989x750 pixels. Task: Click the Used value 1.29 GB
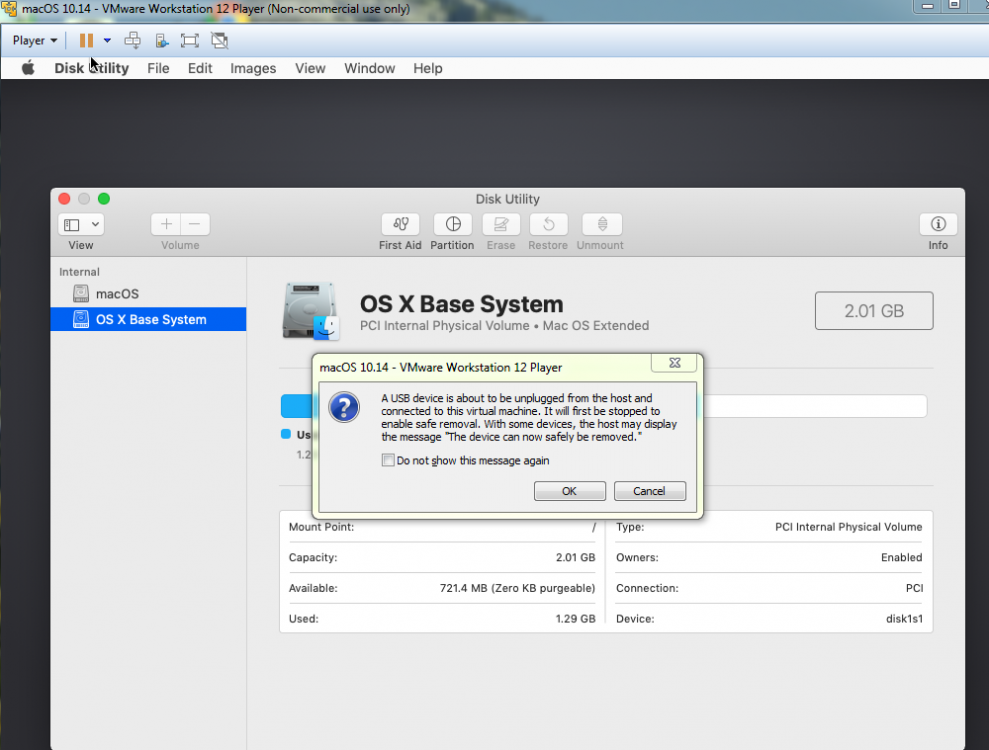tap(575, 619)
